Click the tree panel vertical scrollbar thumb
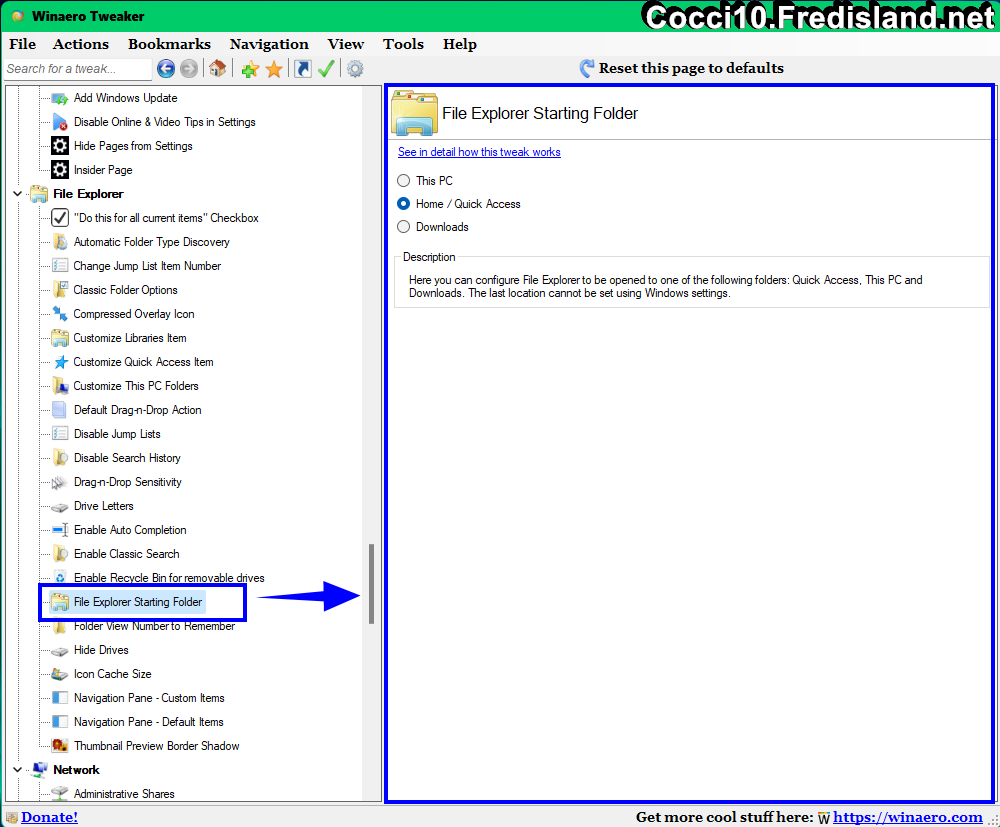The width and height of the screenshot is (1000, 827). [371, 583]
